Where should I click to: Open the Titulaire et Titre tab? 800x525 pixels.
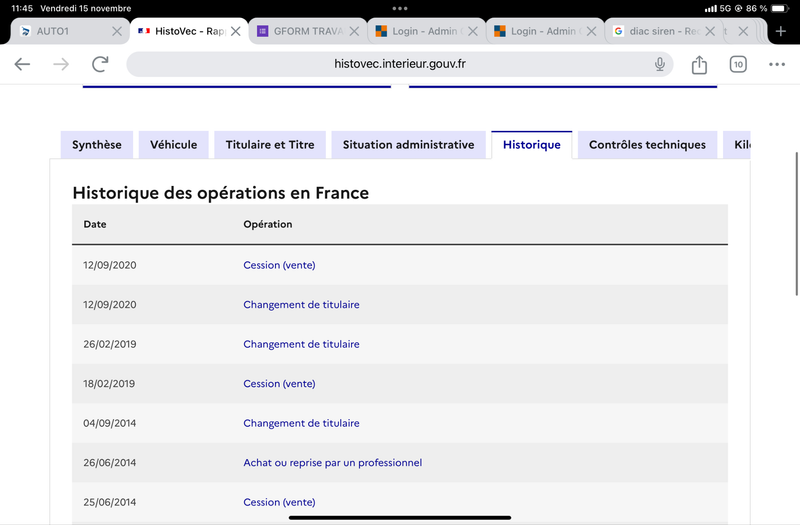tap(270, 145)
